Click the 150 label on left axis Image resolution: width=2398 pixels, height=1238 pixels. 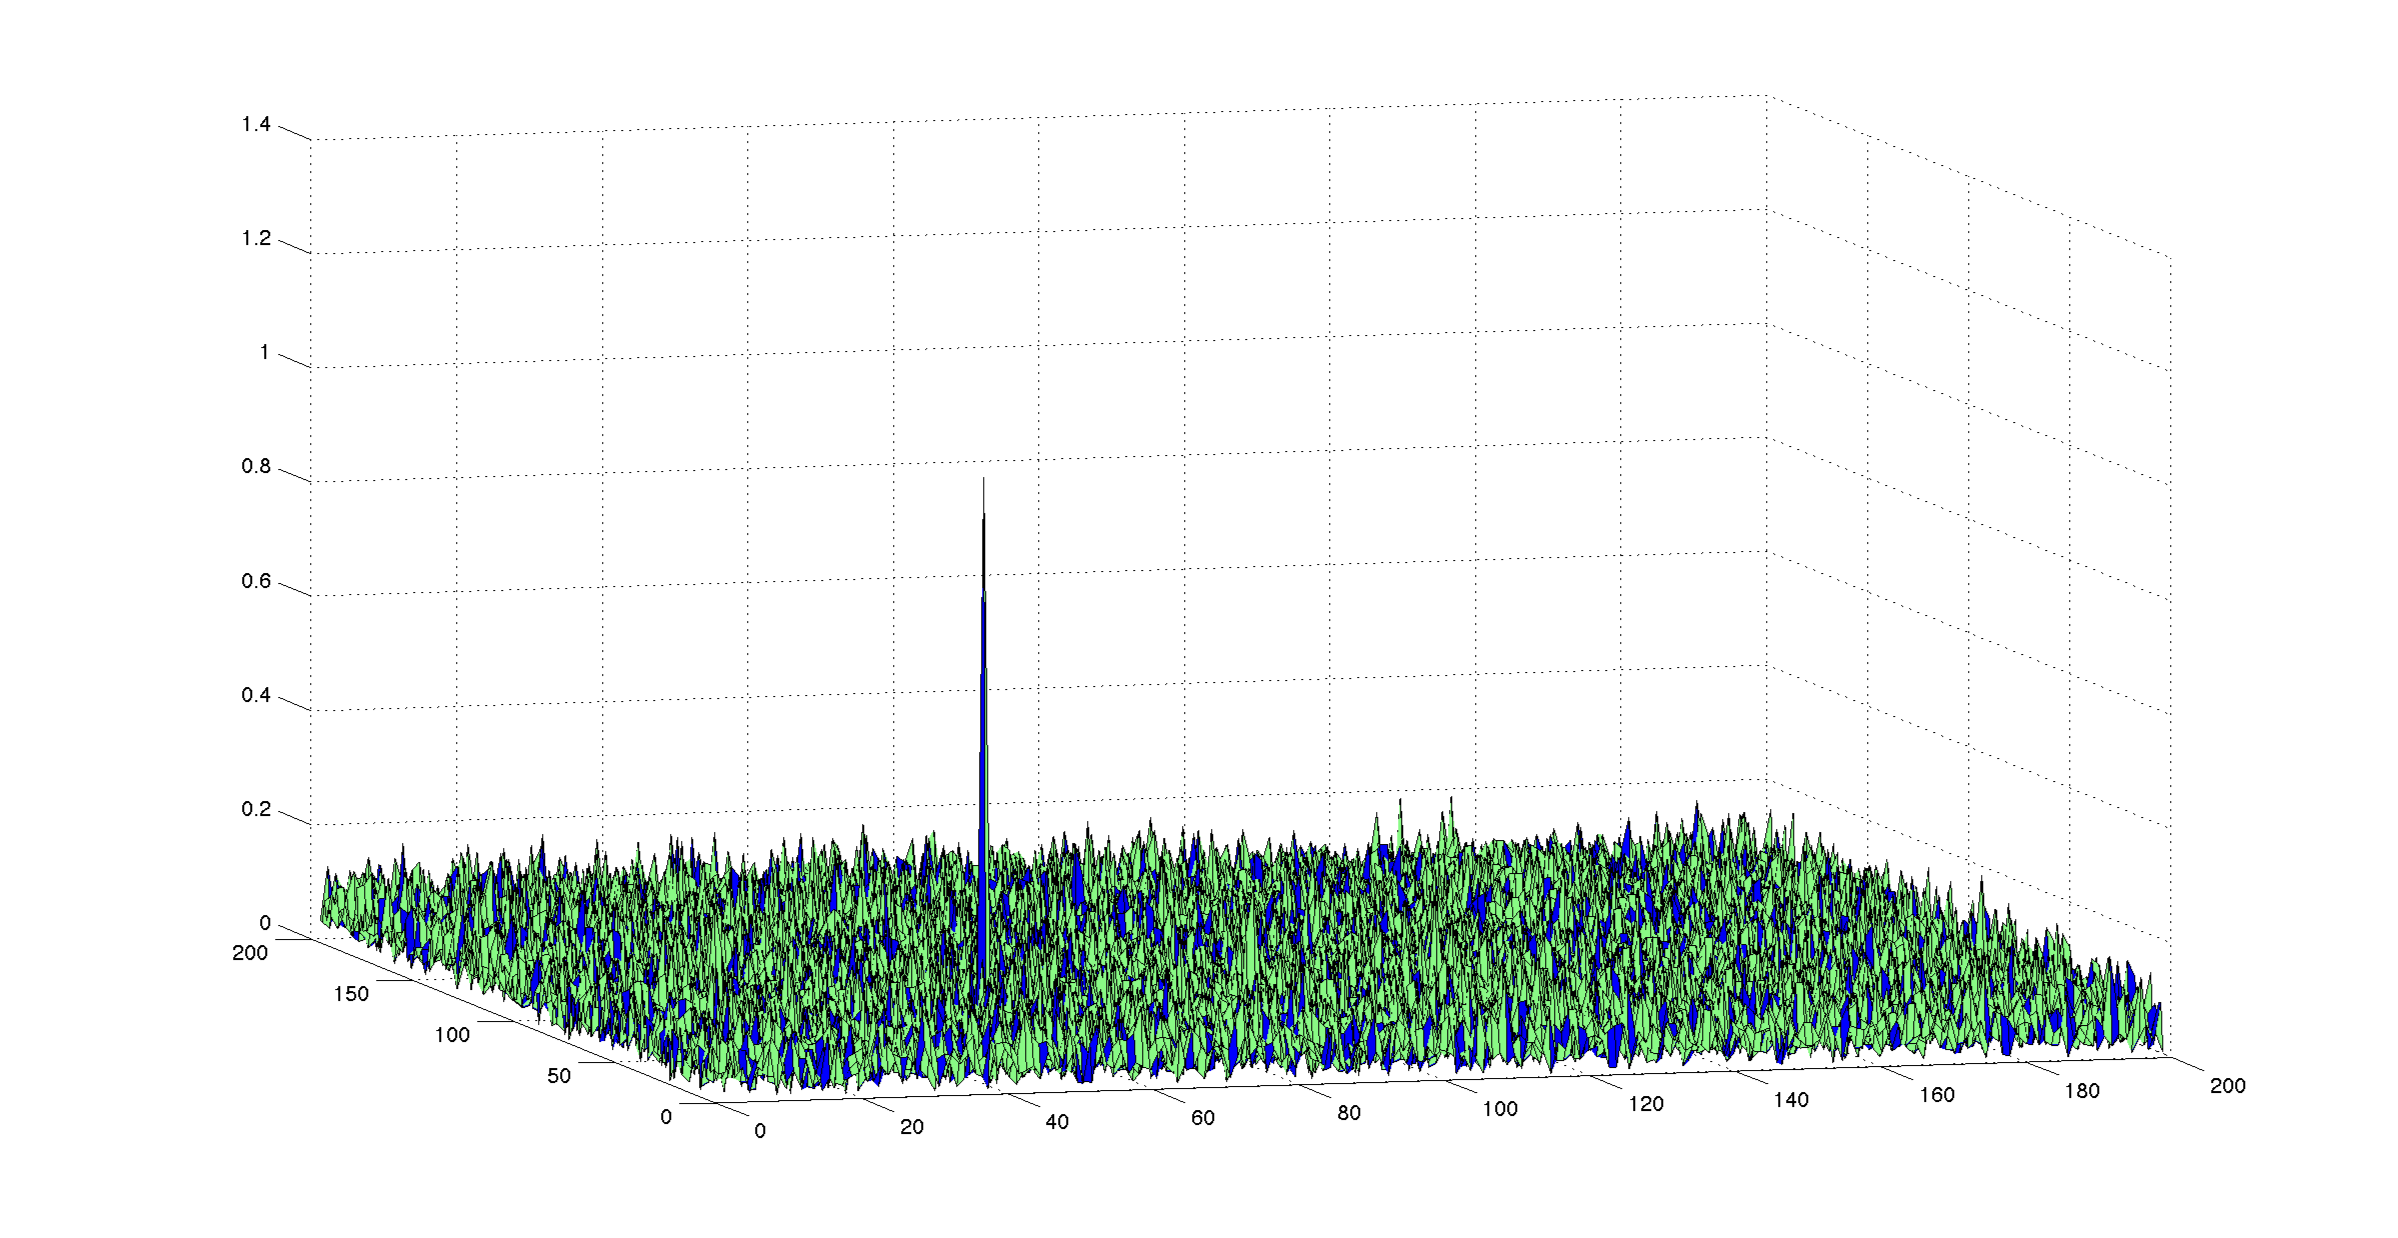point(351,994)
